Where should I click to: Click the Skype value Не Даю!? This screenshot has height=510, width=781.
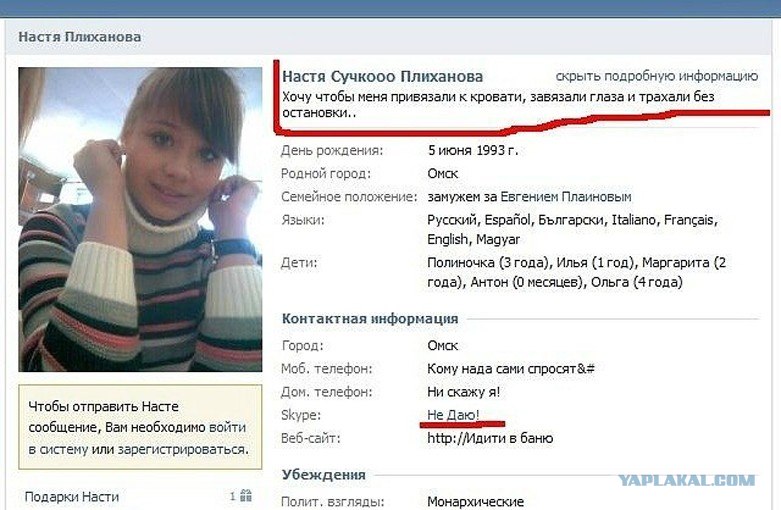(453, 414)
